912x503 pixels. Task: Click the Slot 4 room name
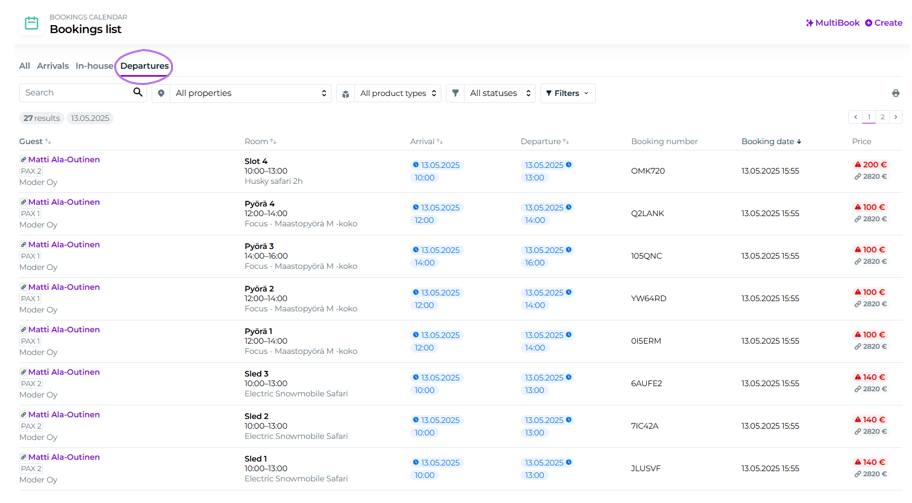click(x=256, y=161)
